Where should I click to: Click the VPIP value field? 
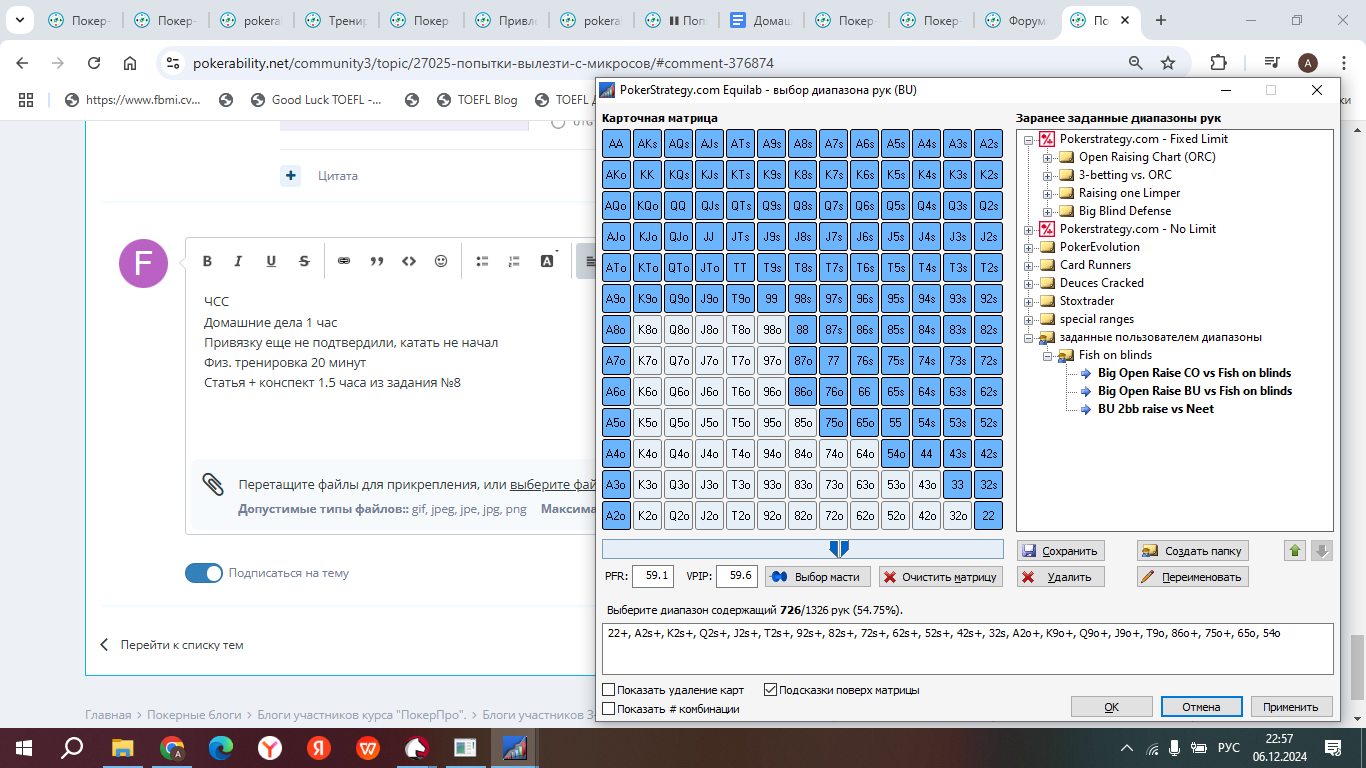tap(736, 576)
